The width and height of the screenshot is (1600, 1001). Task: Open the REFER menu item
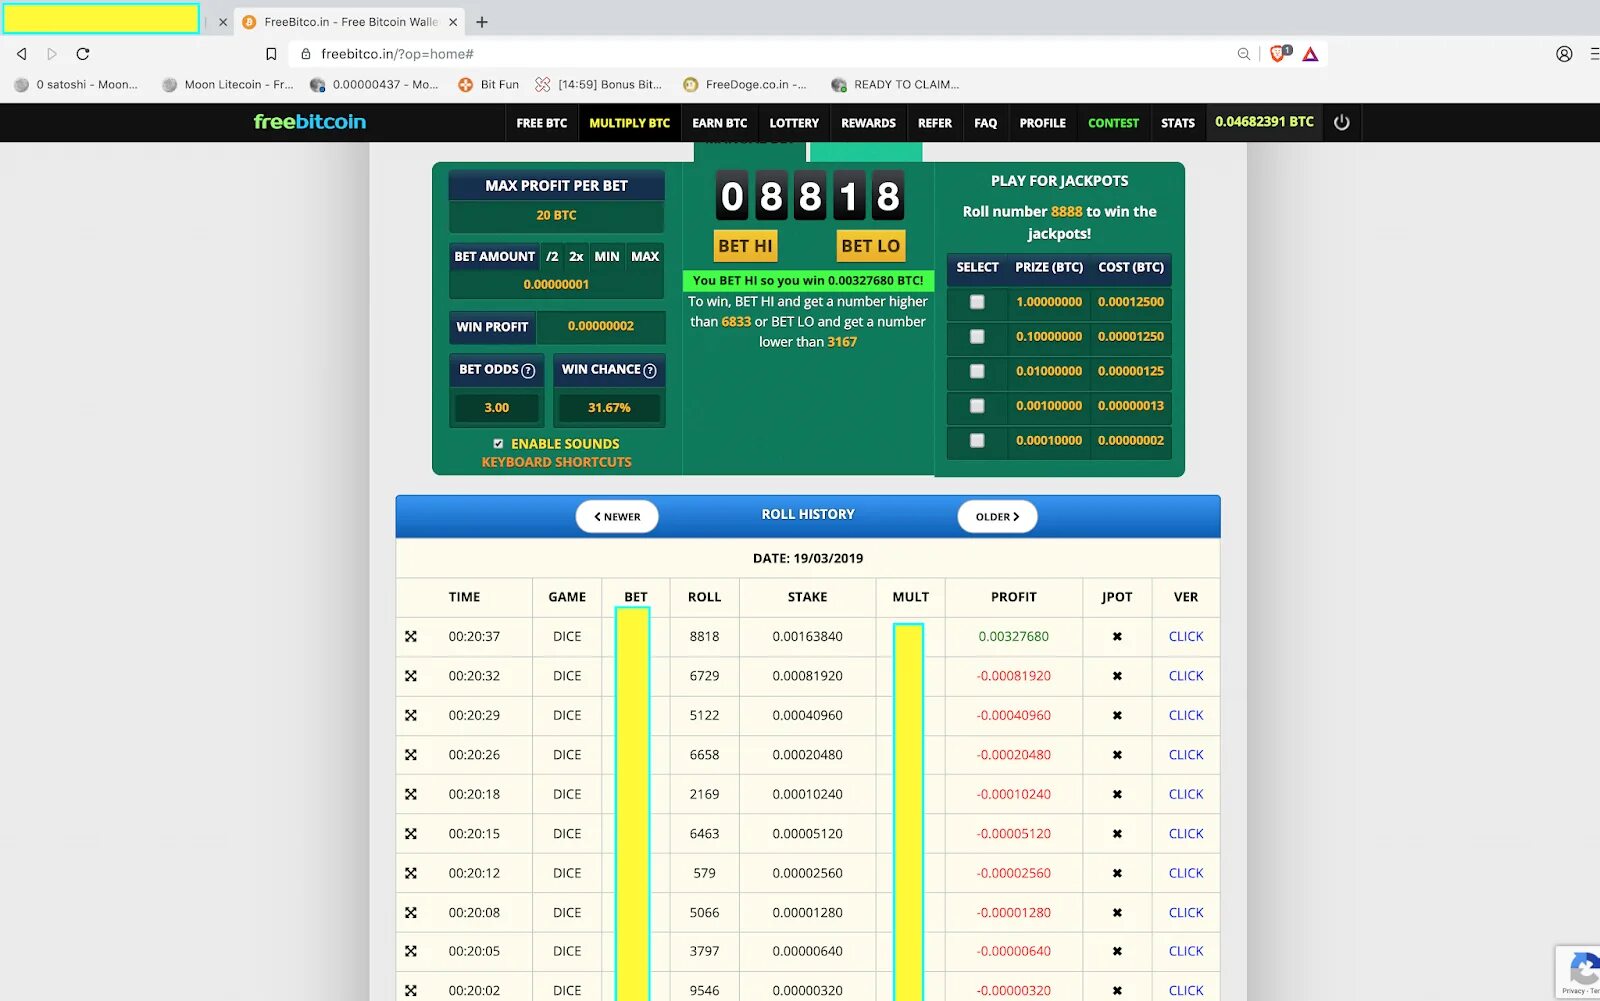pos(935,123)
